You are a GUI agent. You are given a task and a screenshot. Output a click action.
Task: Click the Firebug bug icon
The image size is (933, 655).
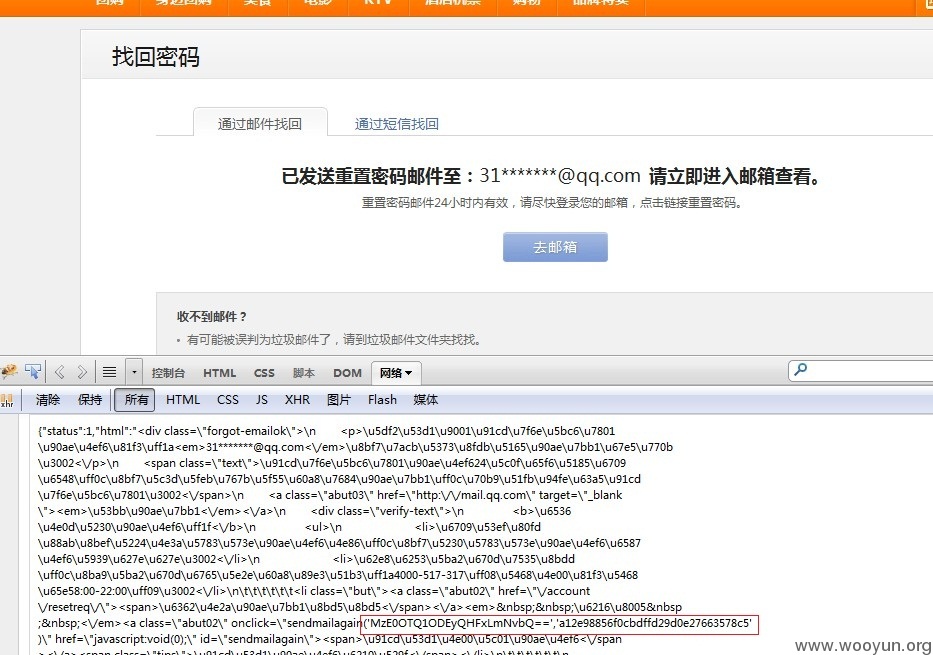[9, 372]
